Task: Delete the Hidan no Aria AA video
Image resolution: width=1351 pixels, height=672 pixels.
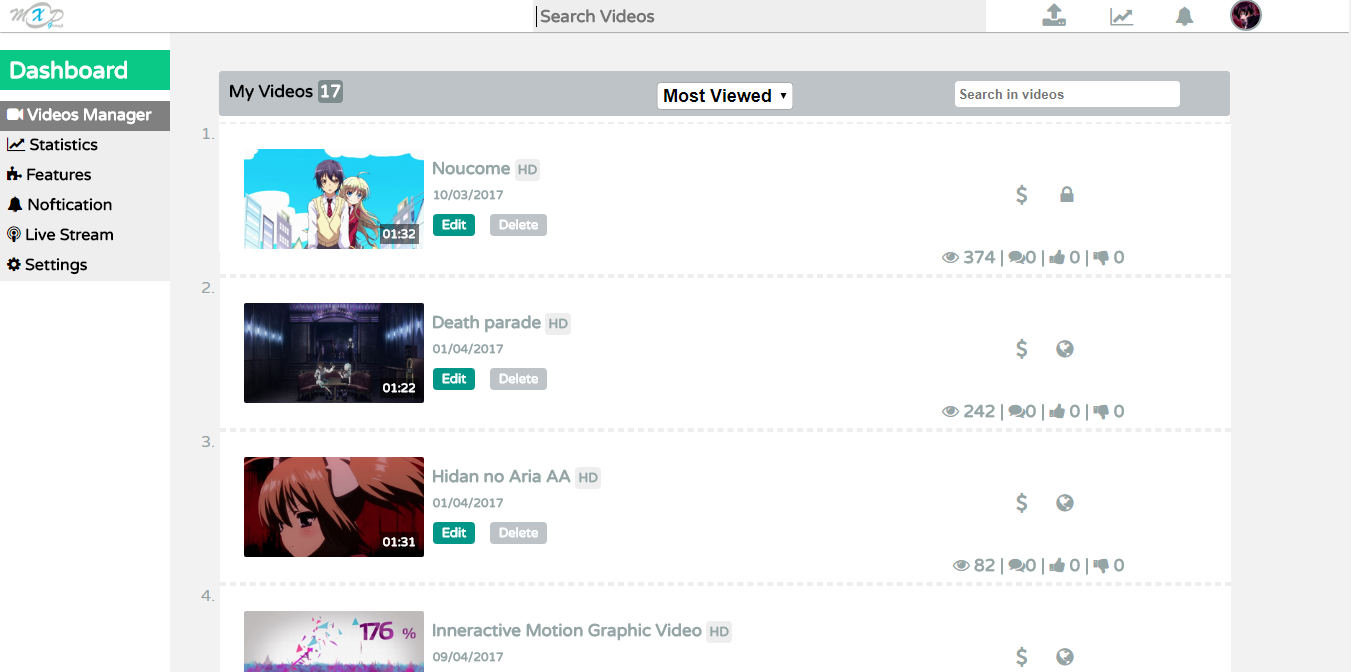Action: click(x=518, y=533)
